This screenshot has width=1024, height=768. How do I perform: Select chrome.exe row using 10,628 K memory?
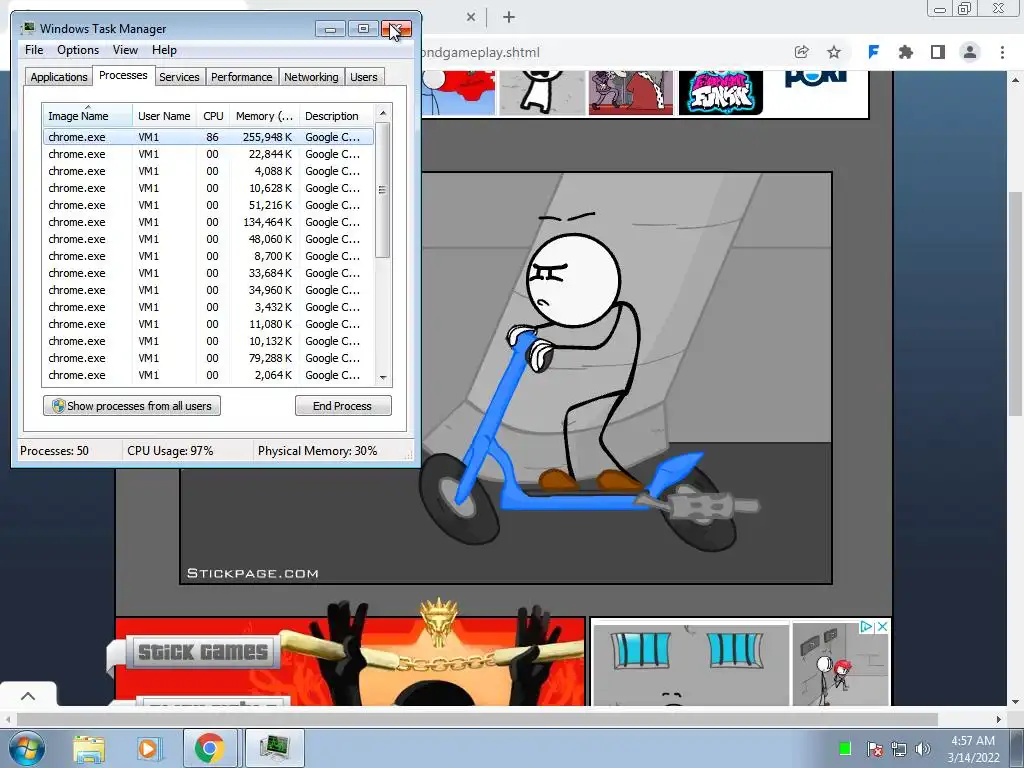tap(208, 188)
